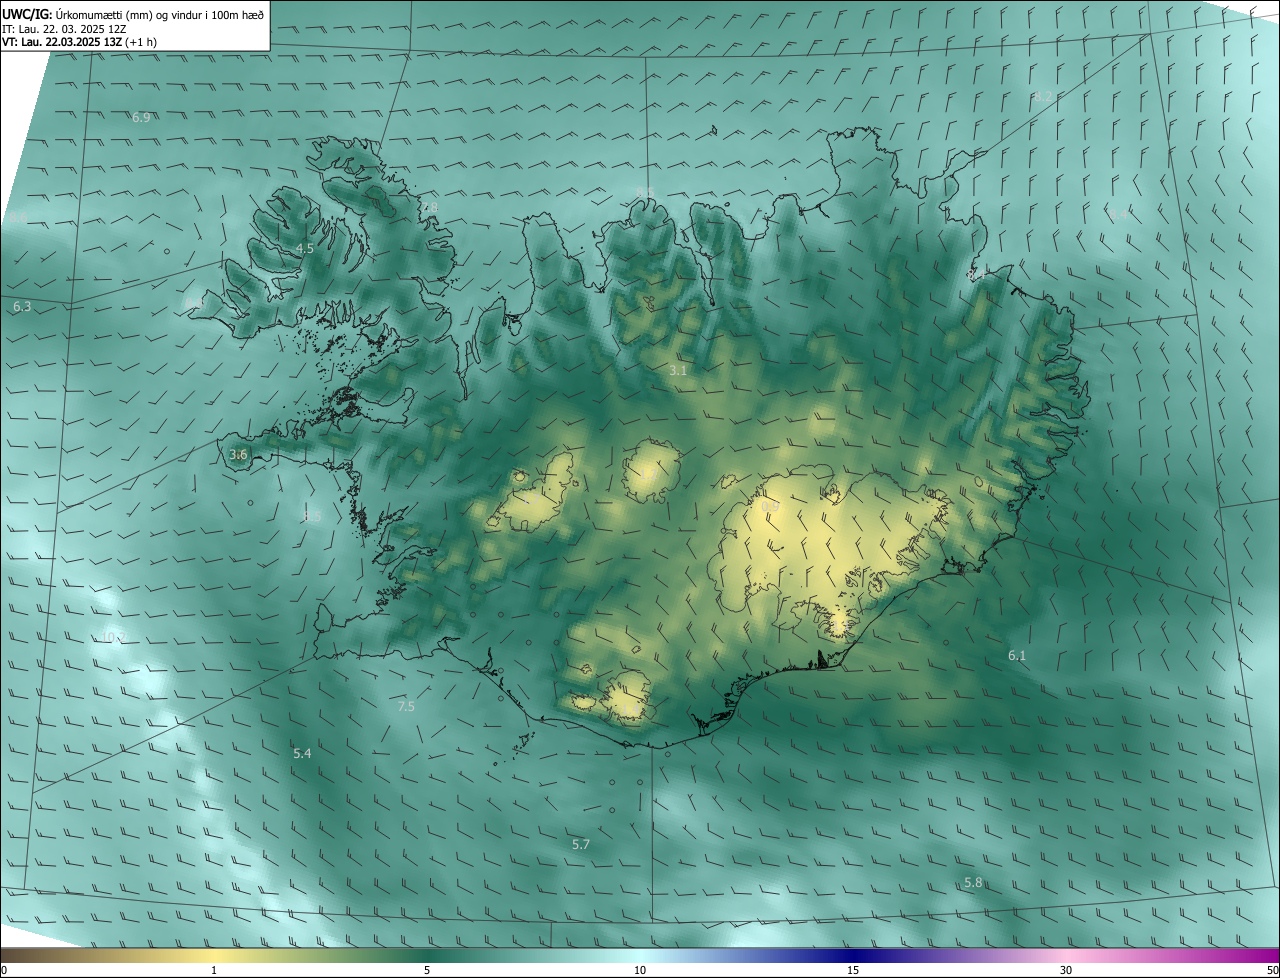Click the 0.9 value over Vatnajökull glacier
This screenshot has height=978, width=1280.
coord(770,507)
